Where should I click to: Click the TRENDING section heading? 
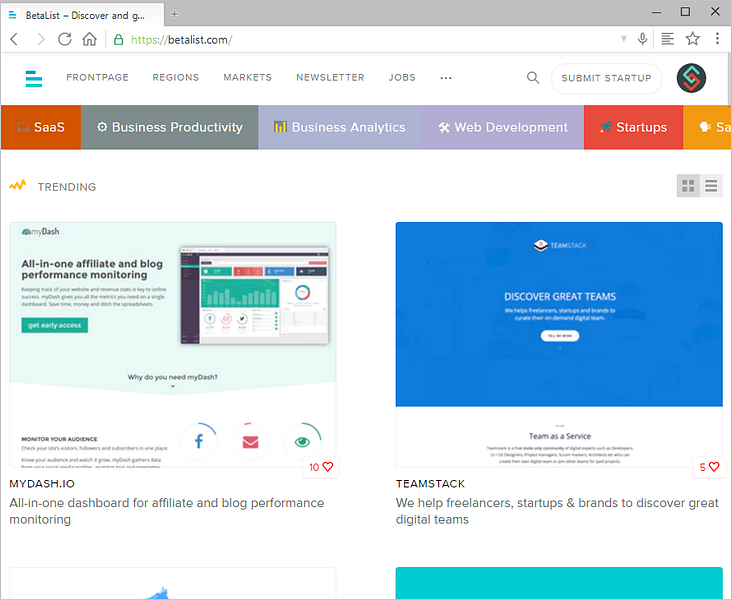tap(67, 187)
